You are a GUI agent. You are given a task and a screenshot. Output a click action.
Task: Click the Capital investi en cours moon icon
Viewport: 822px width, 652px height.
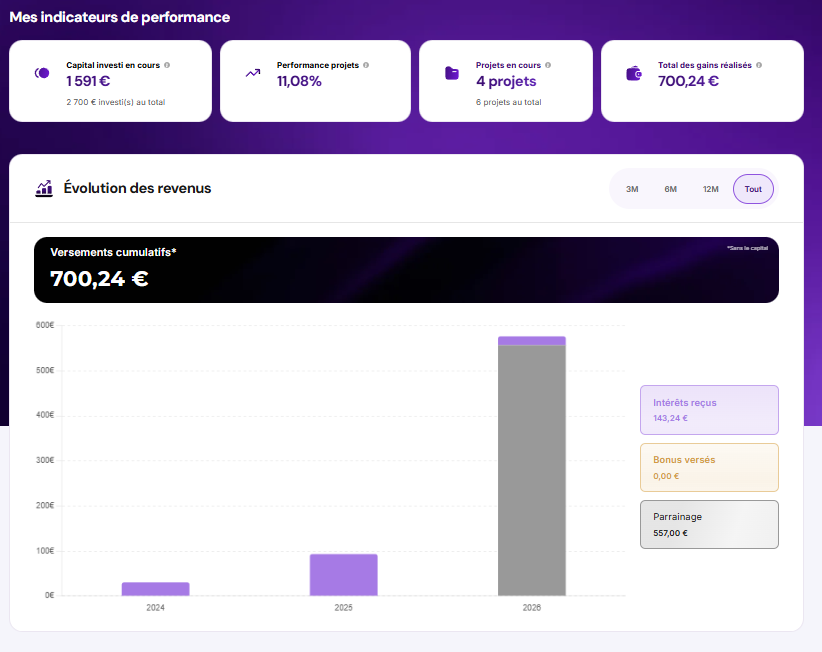pos(42,73)
